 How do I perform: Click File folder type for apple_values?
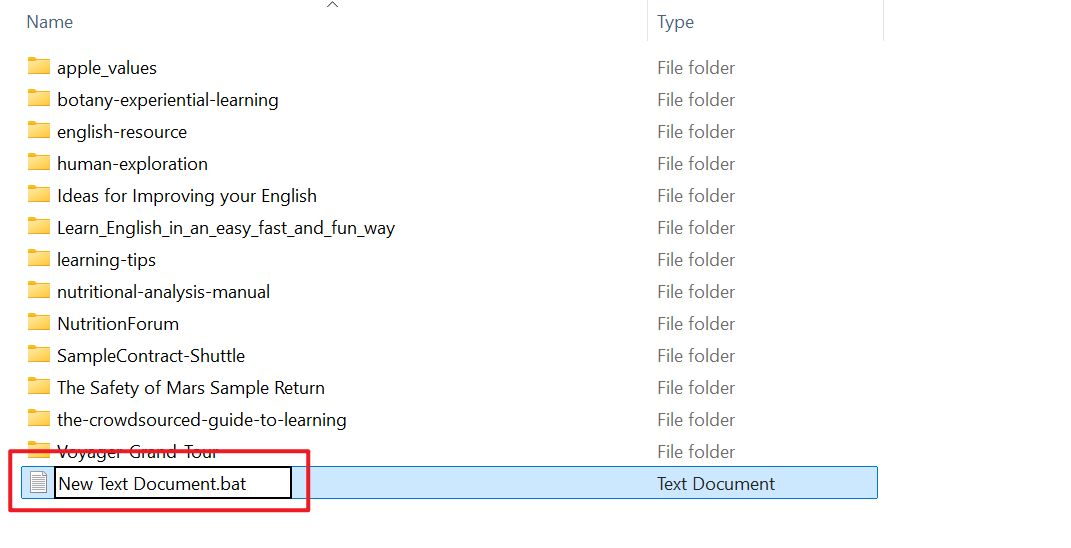click(x=696, y=68)
